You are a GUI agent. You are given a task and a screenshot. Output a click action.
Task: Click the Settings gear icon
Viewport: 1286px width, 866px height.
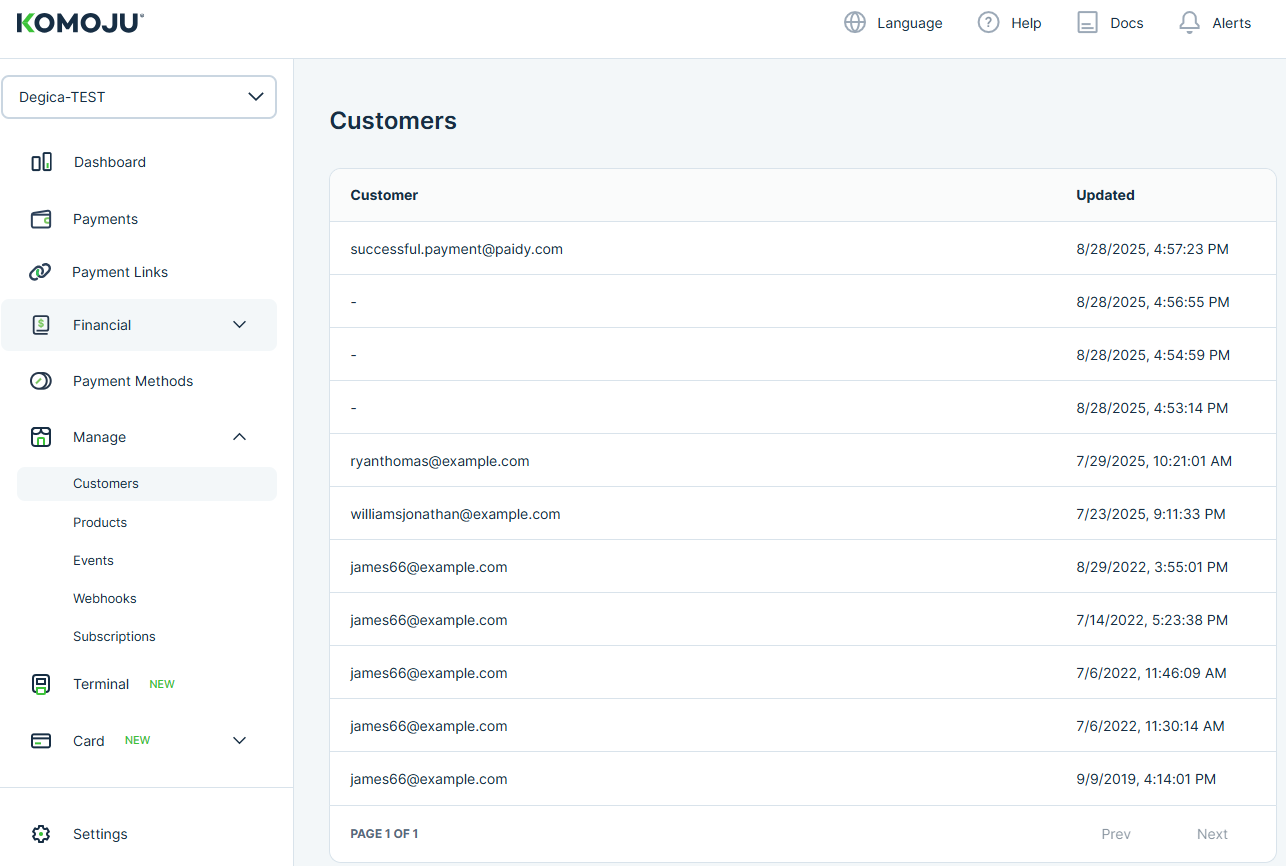coord(41,834)
